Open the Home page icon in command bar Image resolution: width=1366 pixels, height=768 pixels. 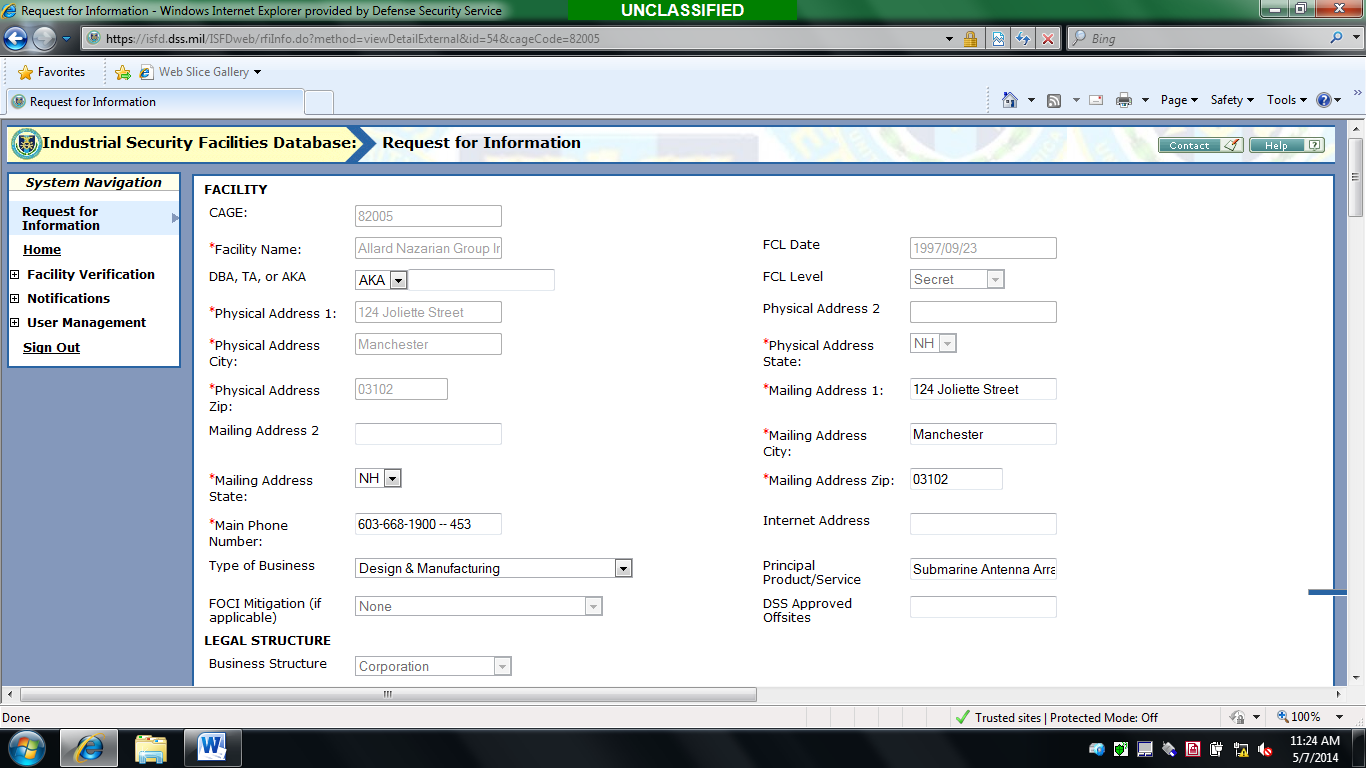point(1010,100)
